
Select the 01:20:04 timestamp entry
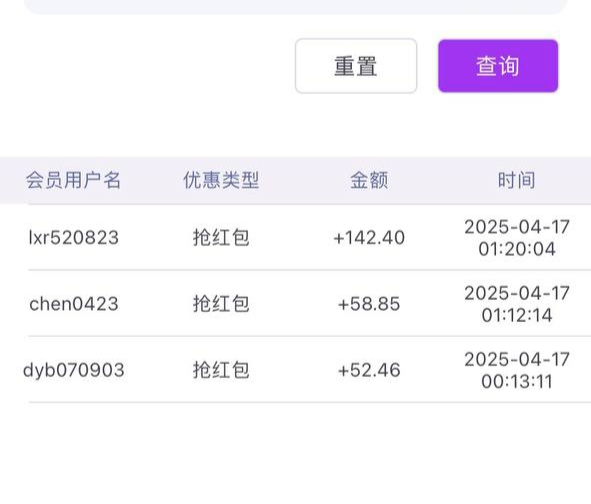point(517,238)
